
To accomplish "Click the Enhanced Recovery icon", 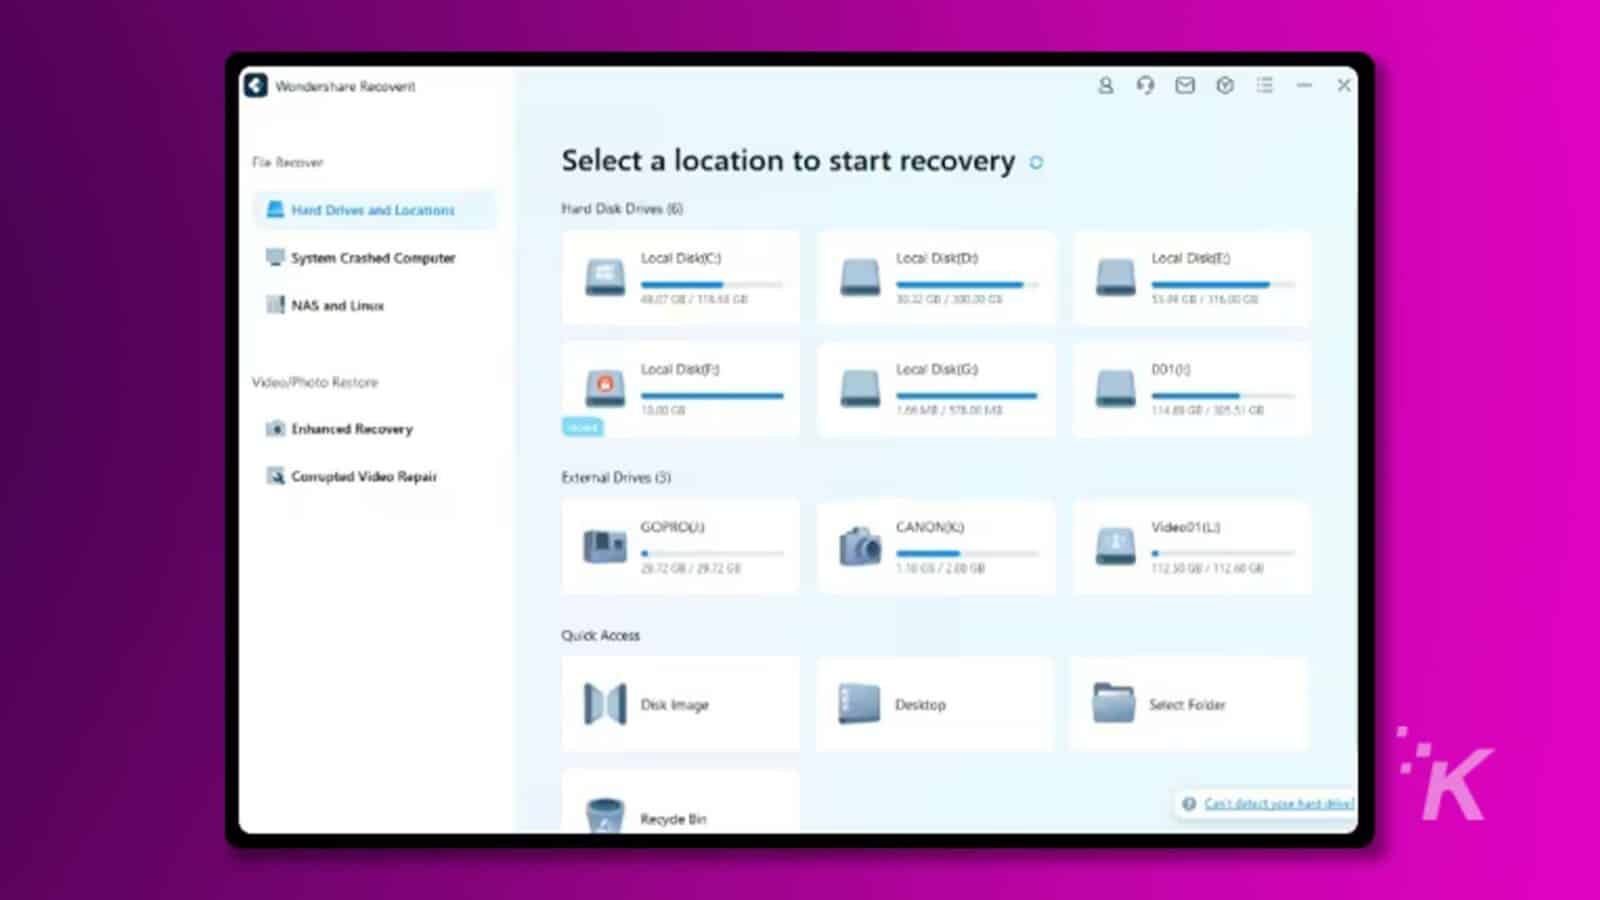I will (275, 429).
